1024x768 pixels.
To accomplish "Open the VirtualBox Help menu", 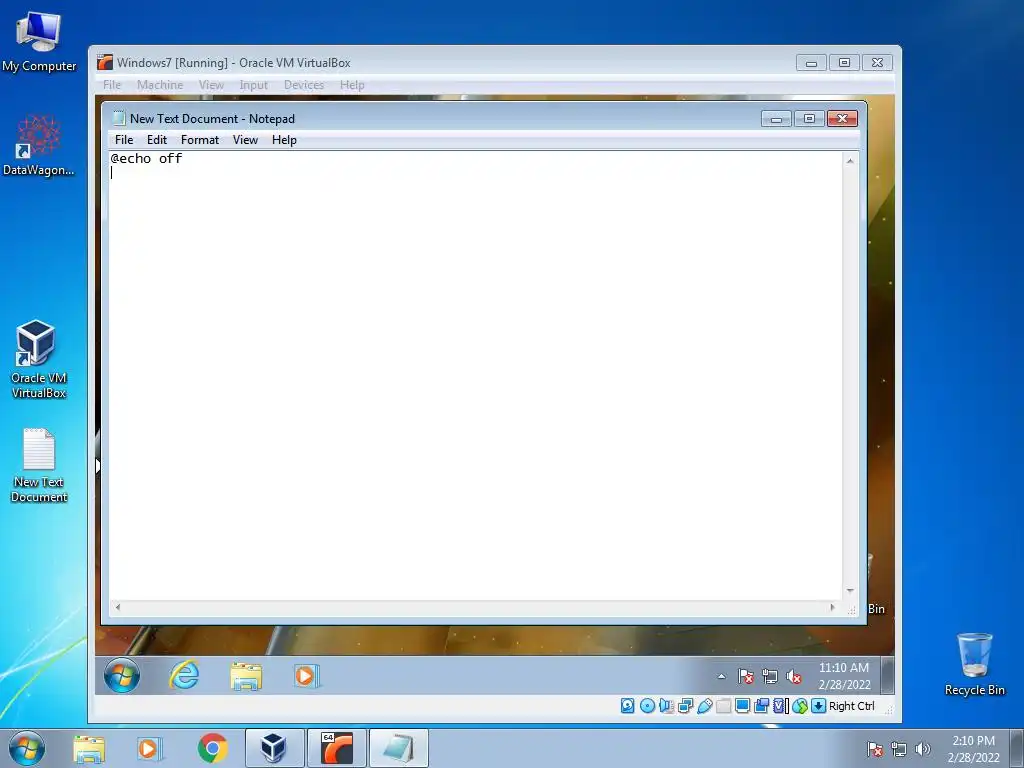I will (x=352, y=85).
